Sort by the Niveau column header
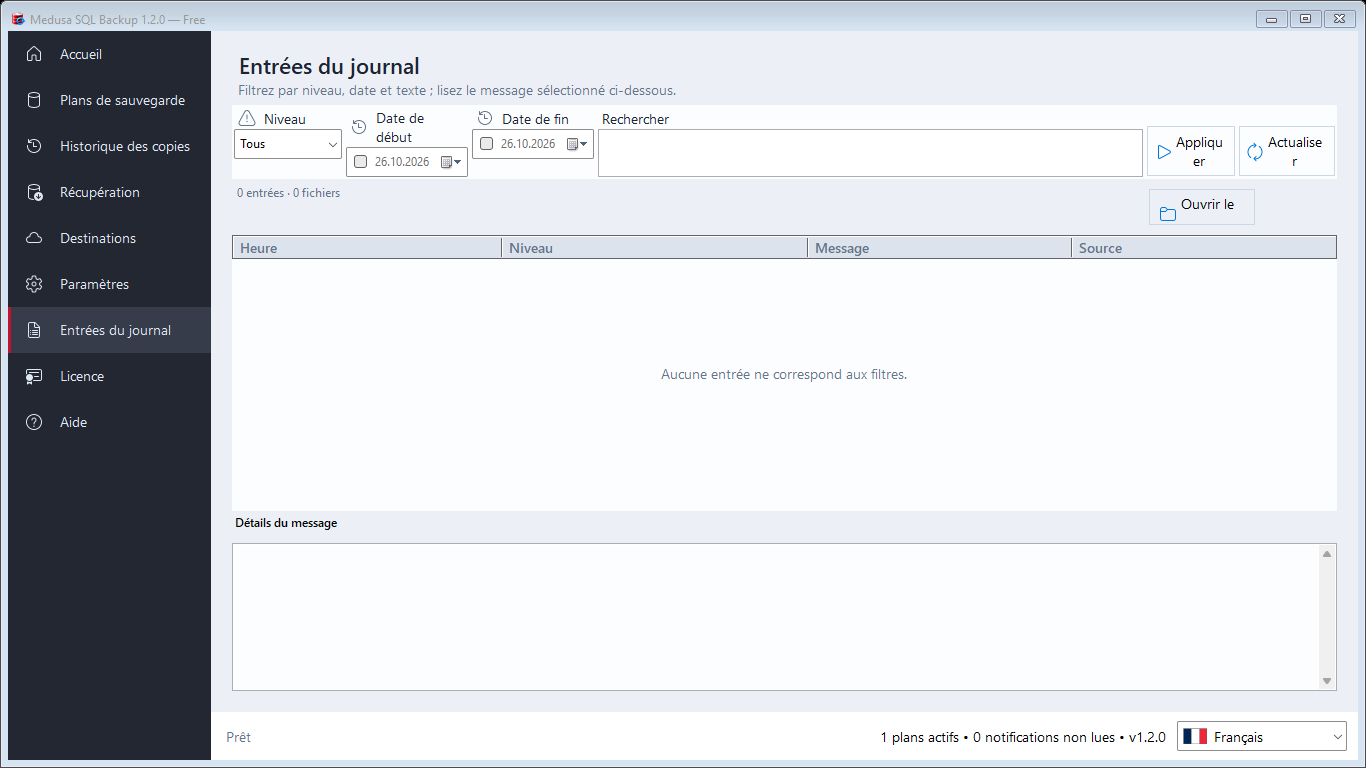This screenshot has height=768, width=1366. click(654, 248)
